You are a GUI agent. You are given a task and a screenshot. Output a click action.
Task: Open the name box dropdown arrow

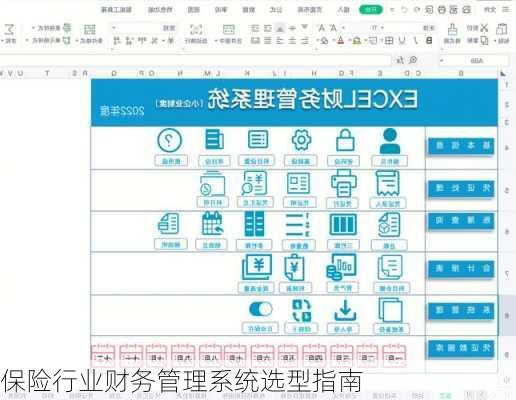(x=441, y=60)
